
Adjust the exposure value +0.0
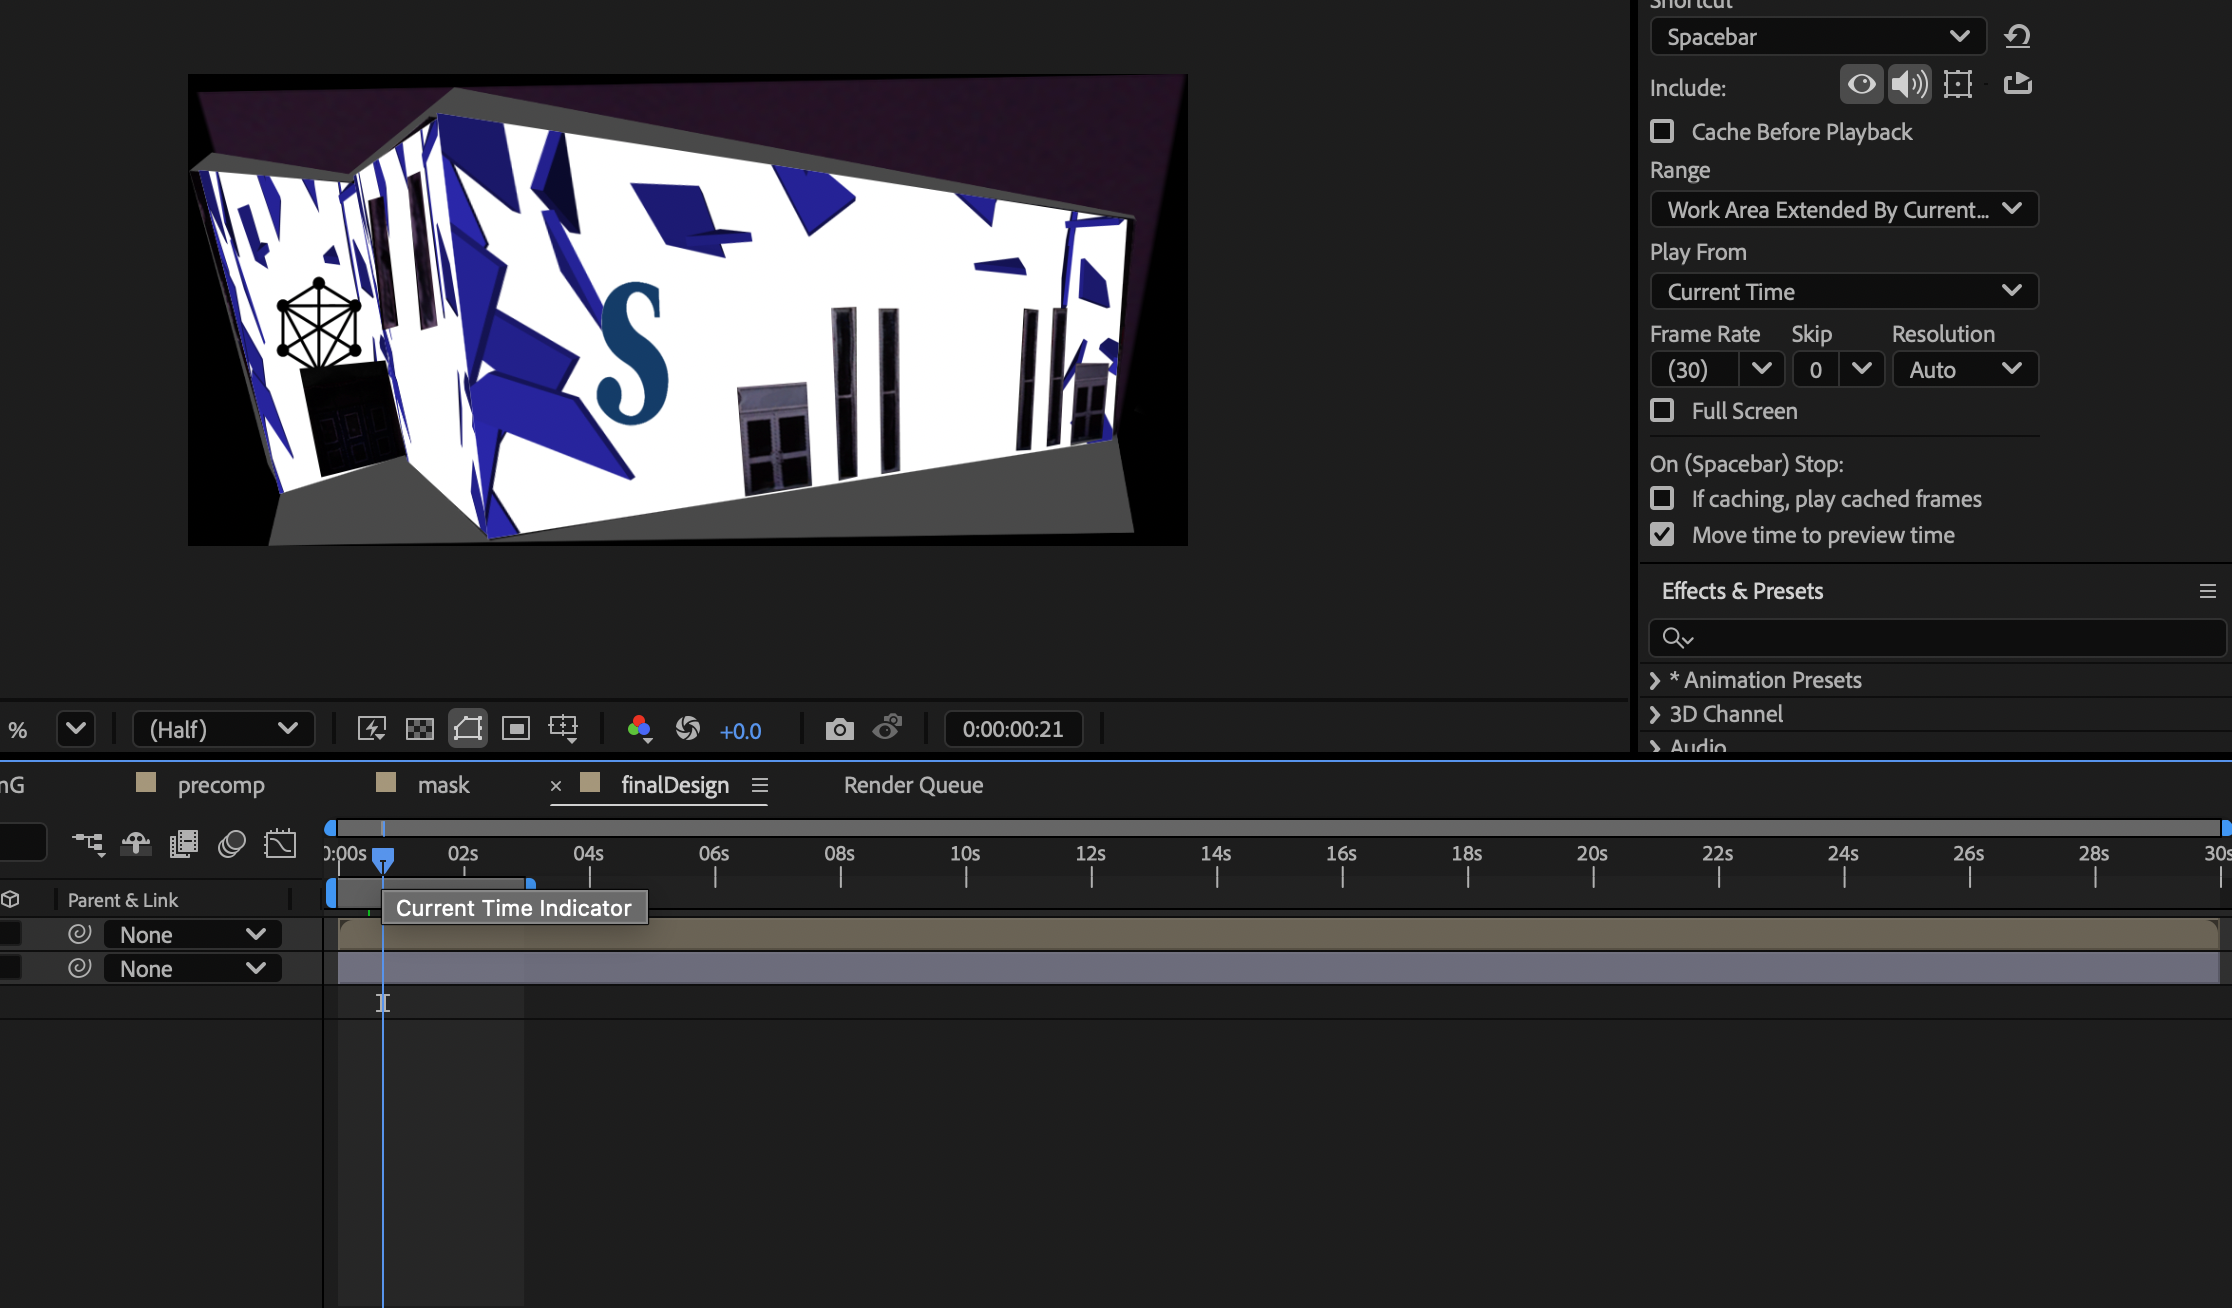(740, 730)
